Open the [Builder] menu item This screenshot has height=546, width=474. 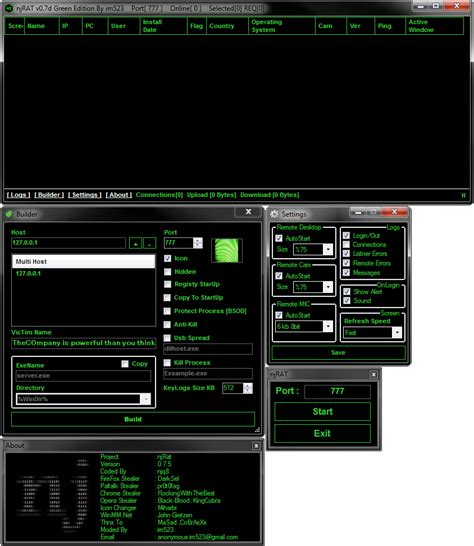tap(49, 195)
